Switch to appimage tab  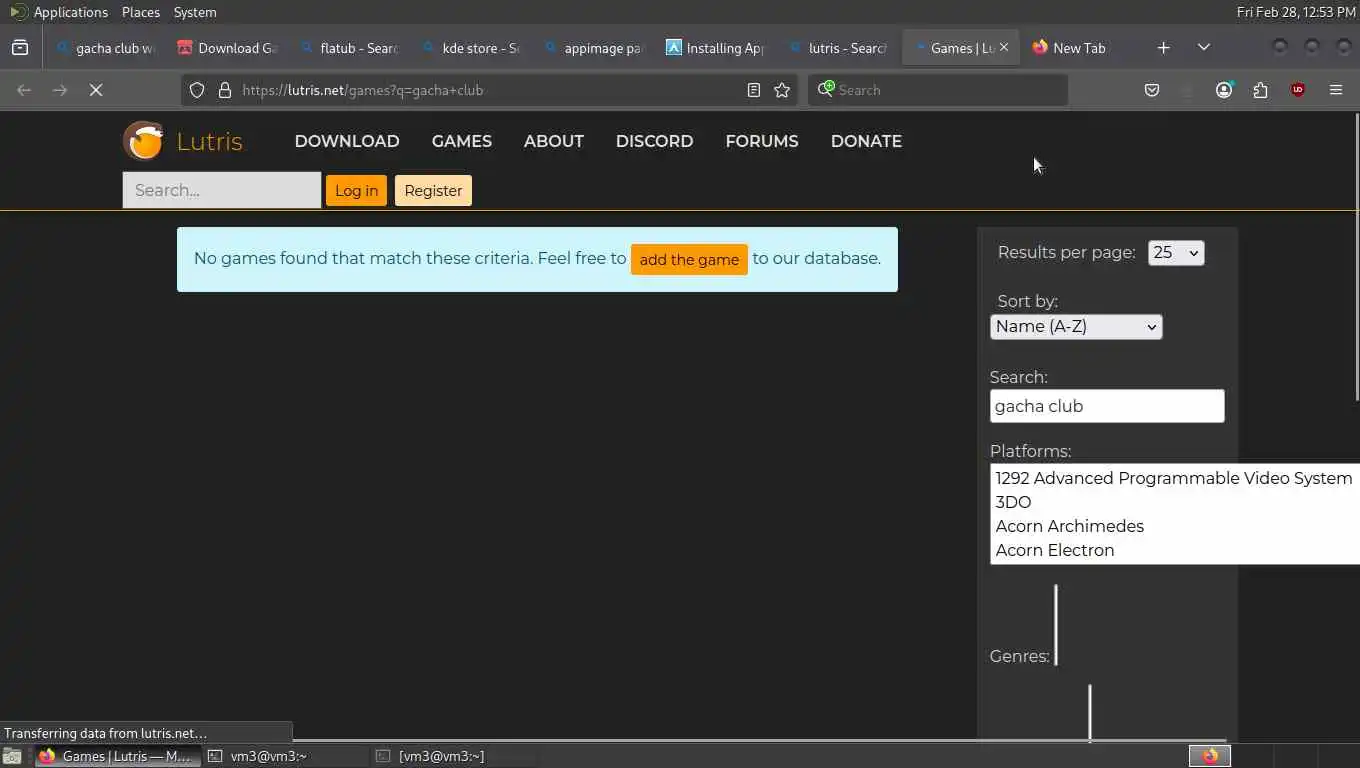click(594, 48)
